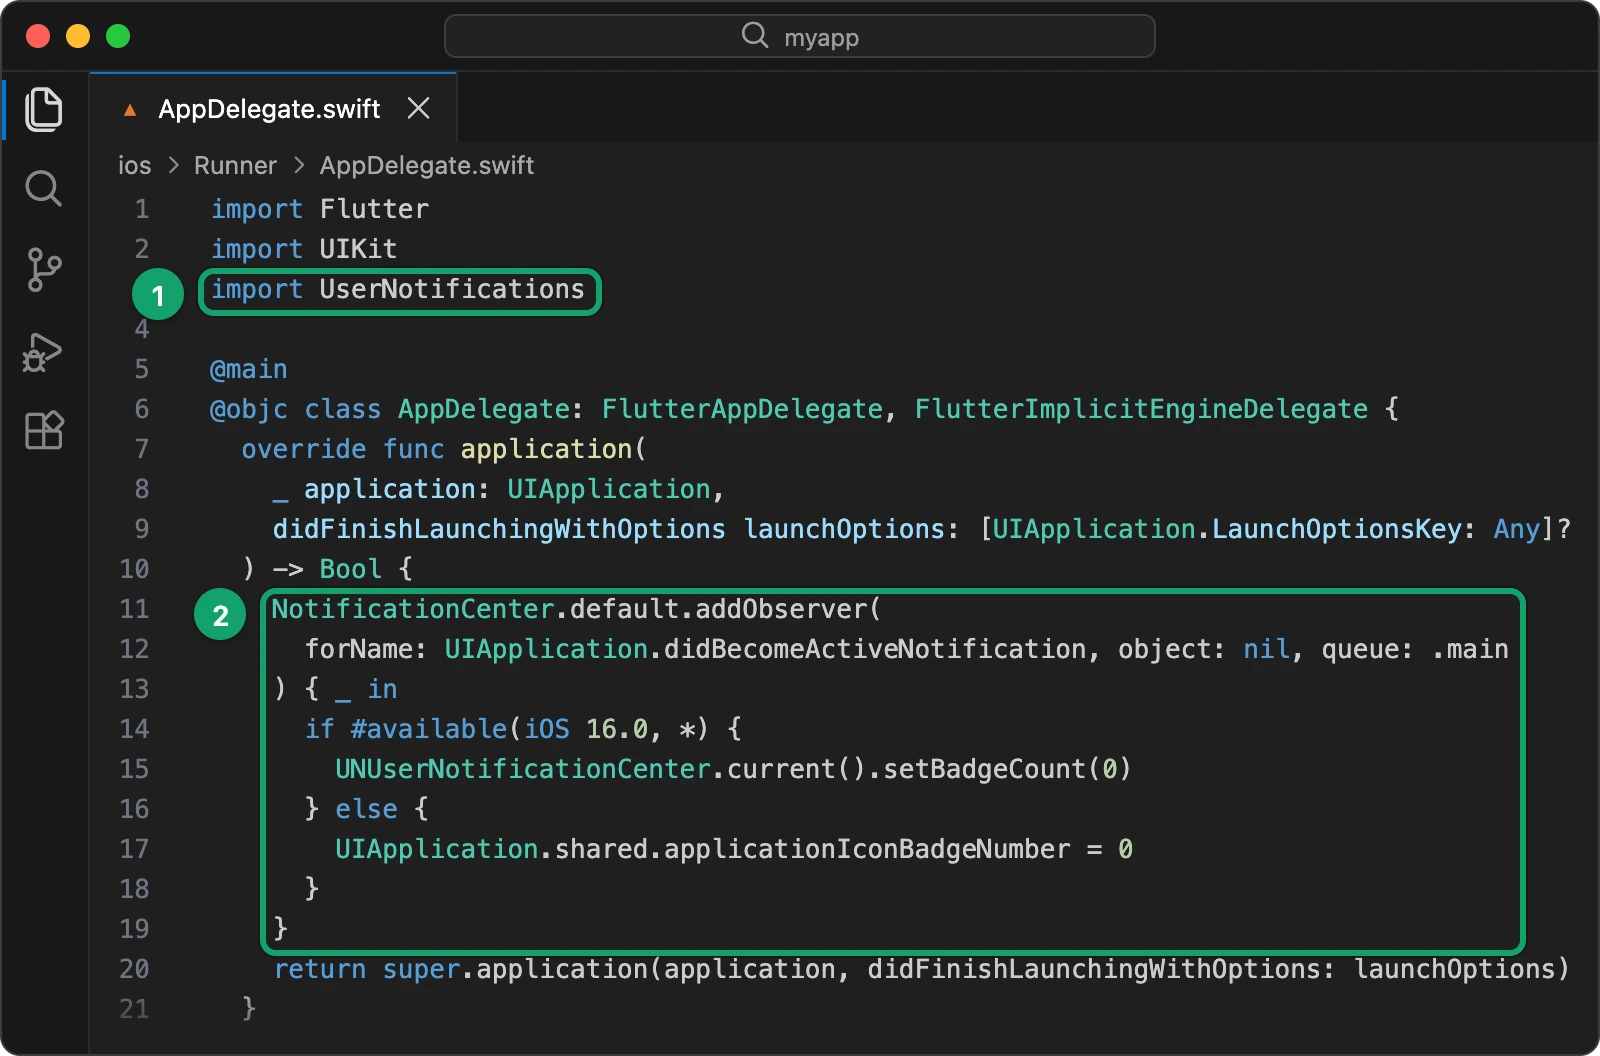Click the return keyword on line 20
Screen dimensions: 1600x1056
pos(320,969)
